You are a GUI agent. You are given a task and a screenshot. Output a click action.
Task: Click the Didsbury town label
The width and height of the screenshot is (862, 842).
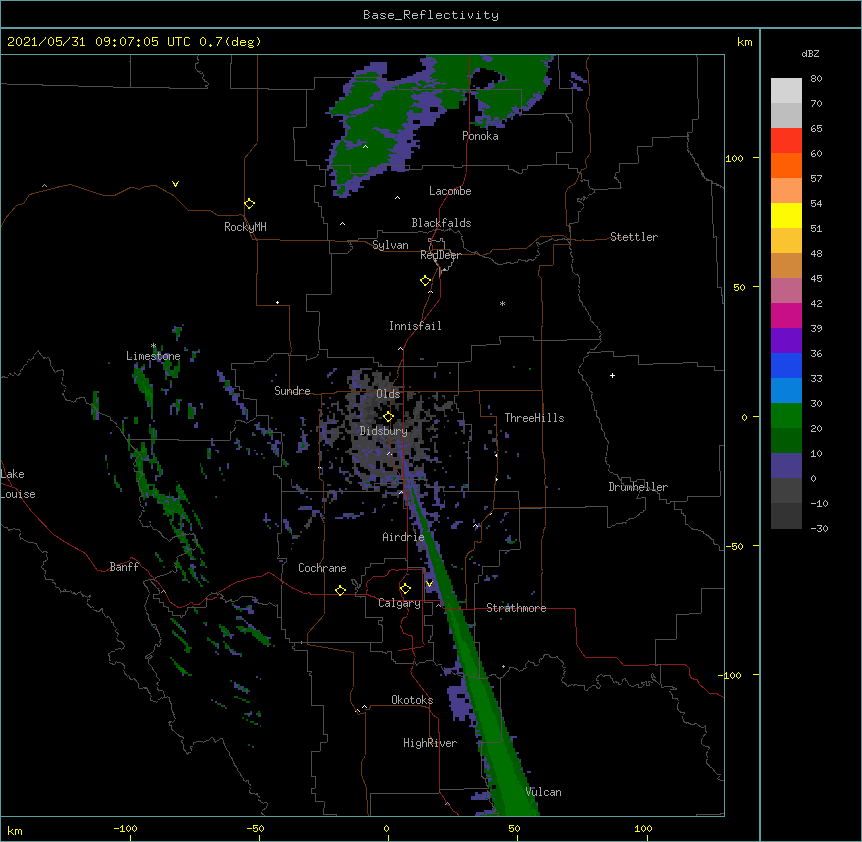(384, 431)
